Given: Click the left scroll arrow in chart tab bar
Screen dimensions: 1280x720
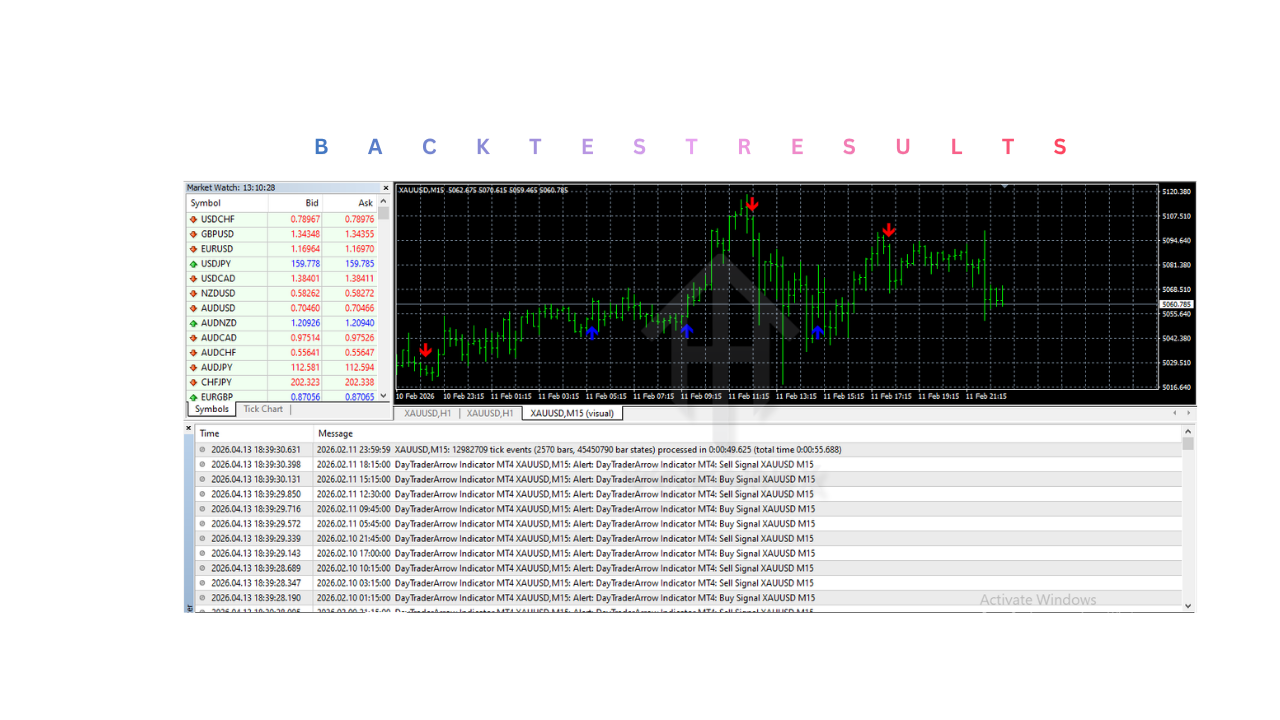Looking at the screenshot, I should (1174, 412).
